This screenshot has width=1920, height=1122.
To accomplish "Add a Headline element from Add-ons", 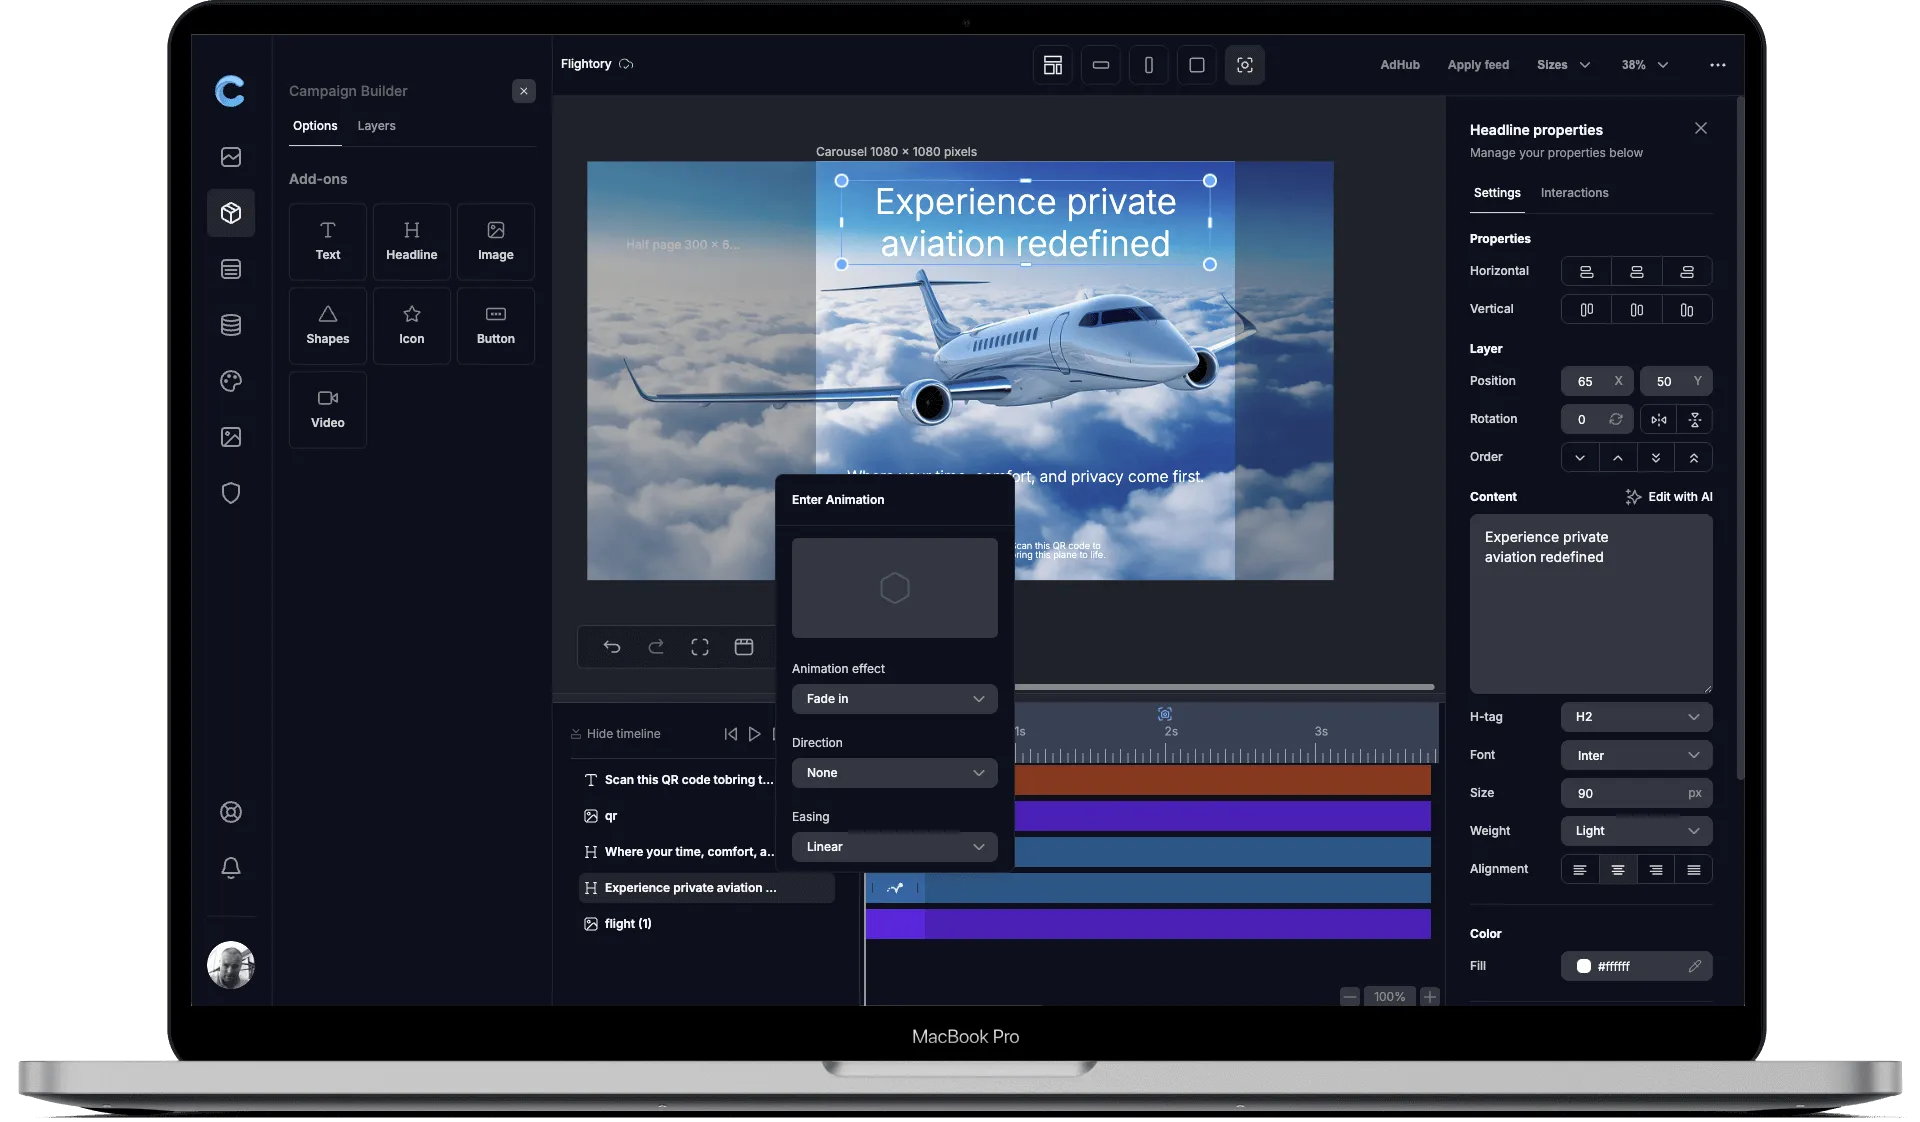I will click(x=411, y=241).
